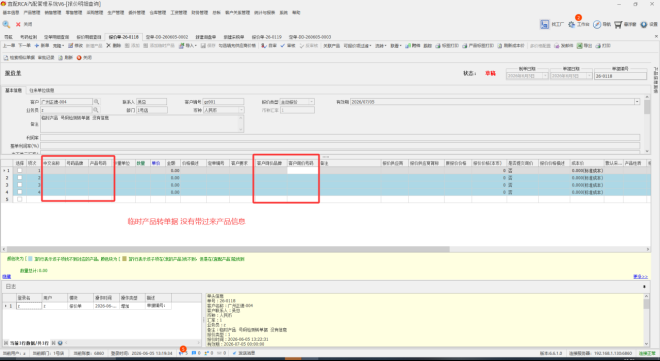Open the shopping cart icon
Image resolution: width=660 pixels, height=361 pixels.
(x=618, y=24)
